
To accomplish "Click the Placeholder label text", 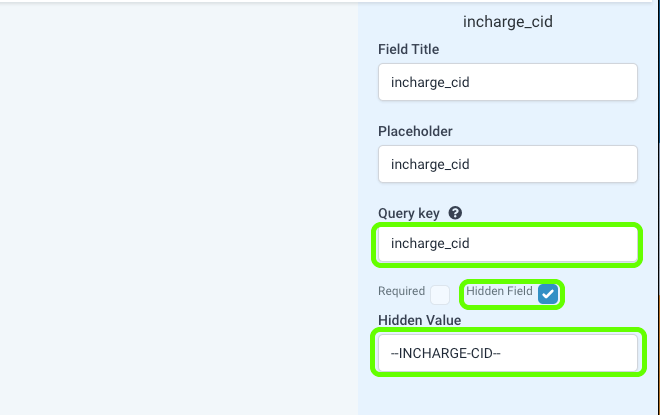I will tap(415, 131).
